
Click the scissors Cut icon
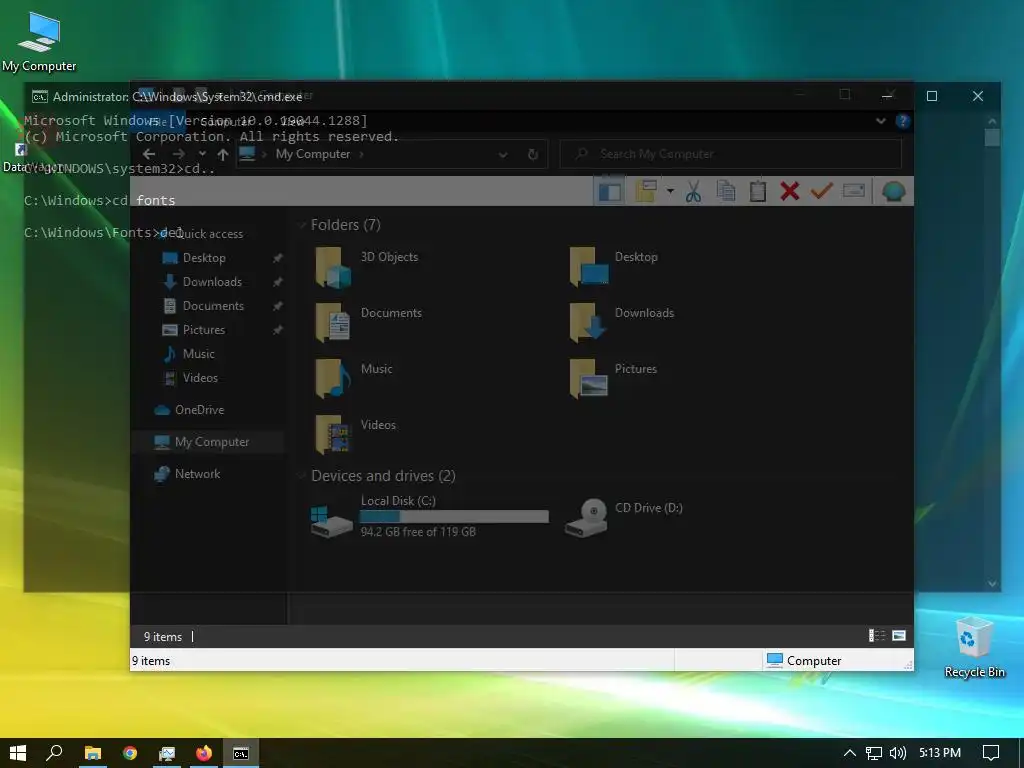694,191
